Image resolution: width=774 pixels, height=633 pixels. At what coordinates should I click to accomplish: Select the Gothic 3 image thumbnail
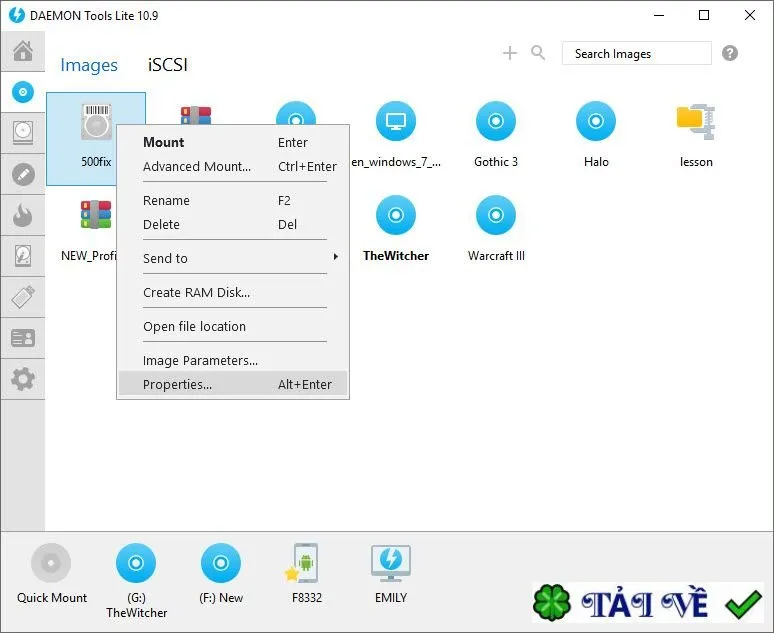click(496, 135)
